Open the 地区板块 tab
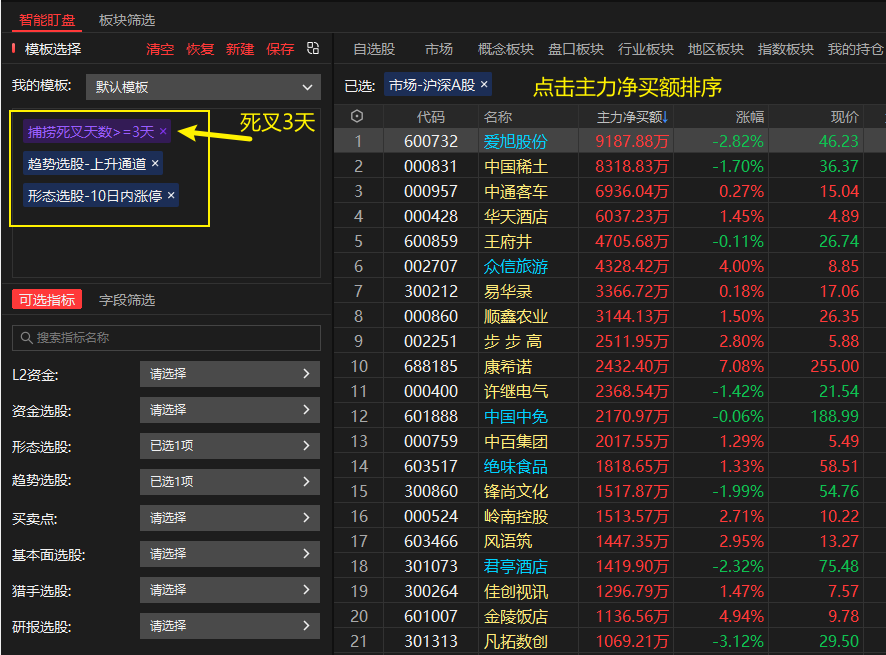 (x=716, y=49)
